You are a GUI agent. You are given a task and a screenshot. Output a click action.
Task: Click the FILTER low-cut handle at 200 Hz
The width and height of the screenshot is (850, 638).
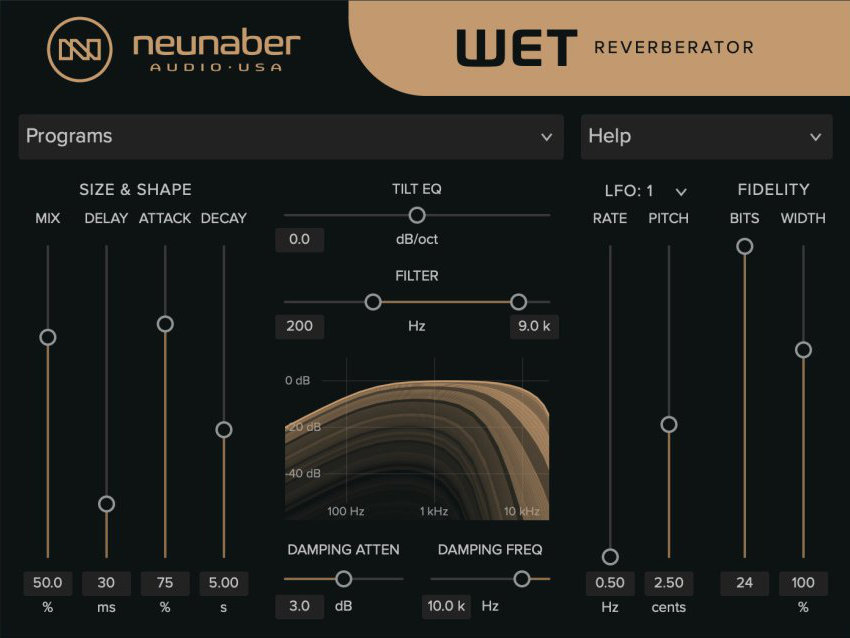[x=374, y=301]
